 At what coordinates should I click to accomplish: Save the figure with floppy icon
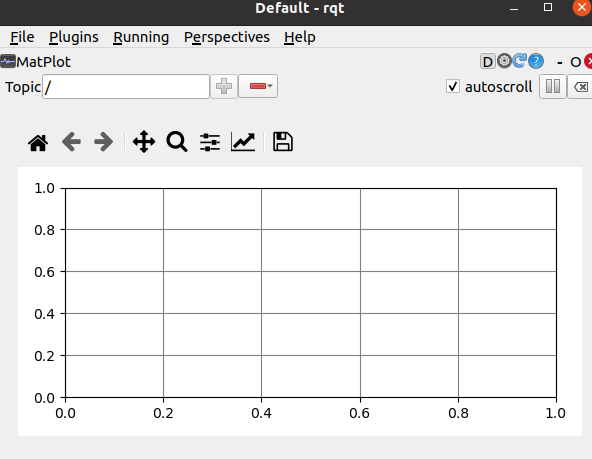point(283,142)
